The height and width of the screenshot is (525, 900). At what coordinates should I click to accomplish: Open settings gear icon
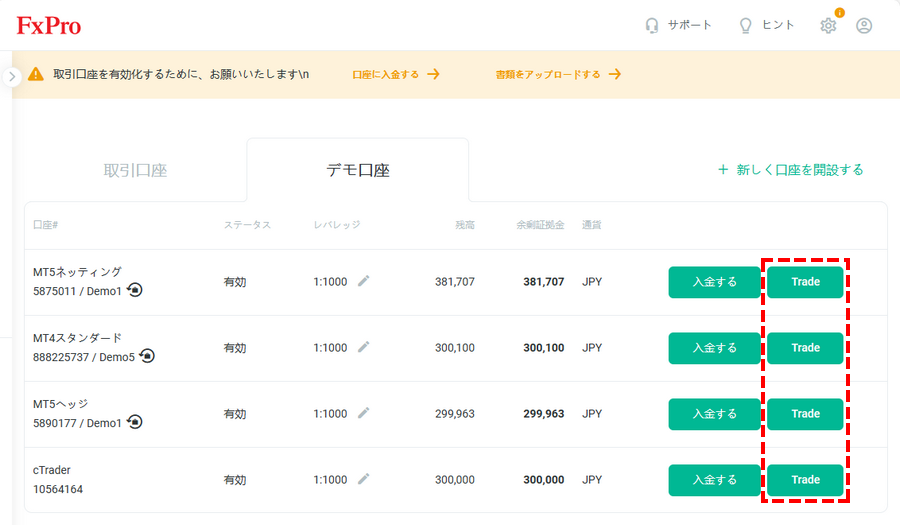(x=828, y=25)
